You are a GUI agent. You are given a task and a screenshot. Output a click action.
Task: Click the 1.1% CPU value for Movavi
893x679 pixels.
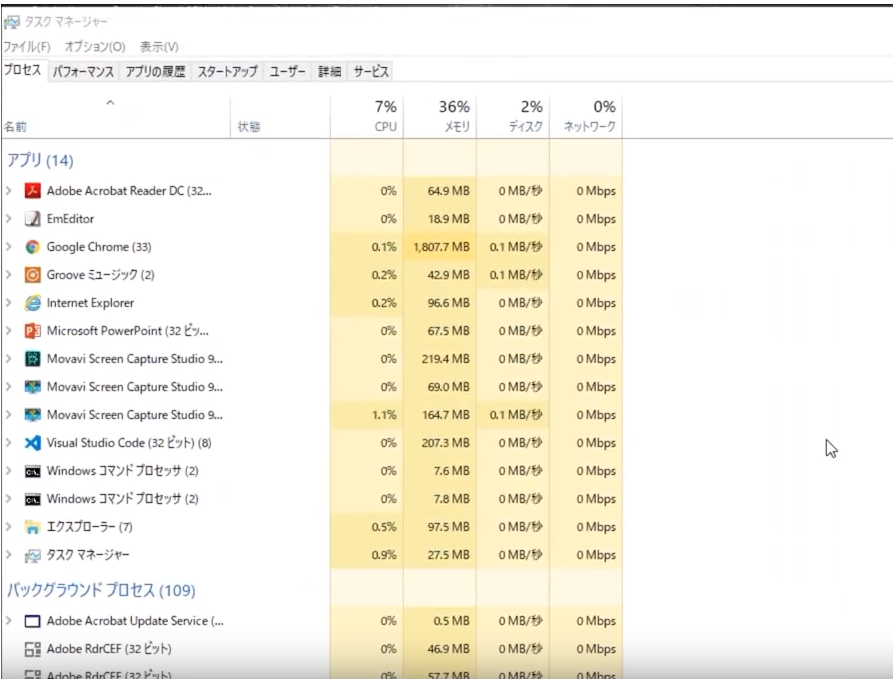[x=384, y=415]
